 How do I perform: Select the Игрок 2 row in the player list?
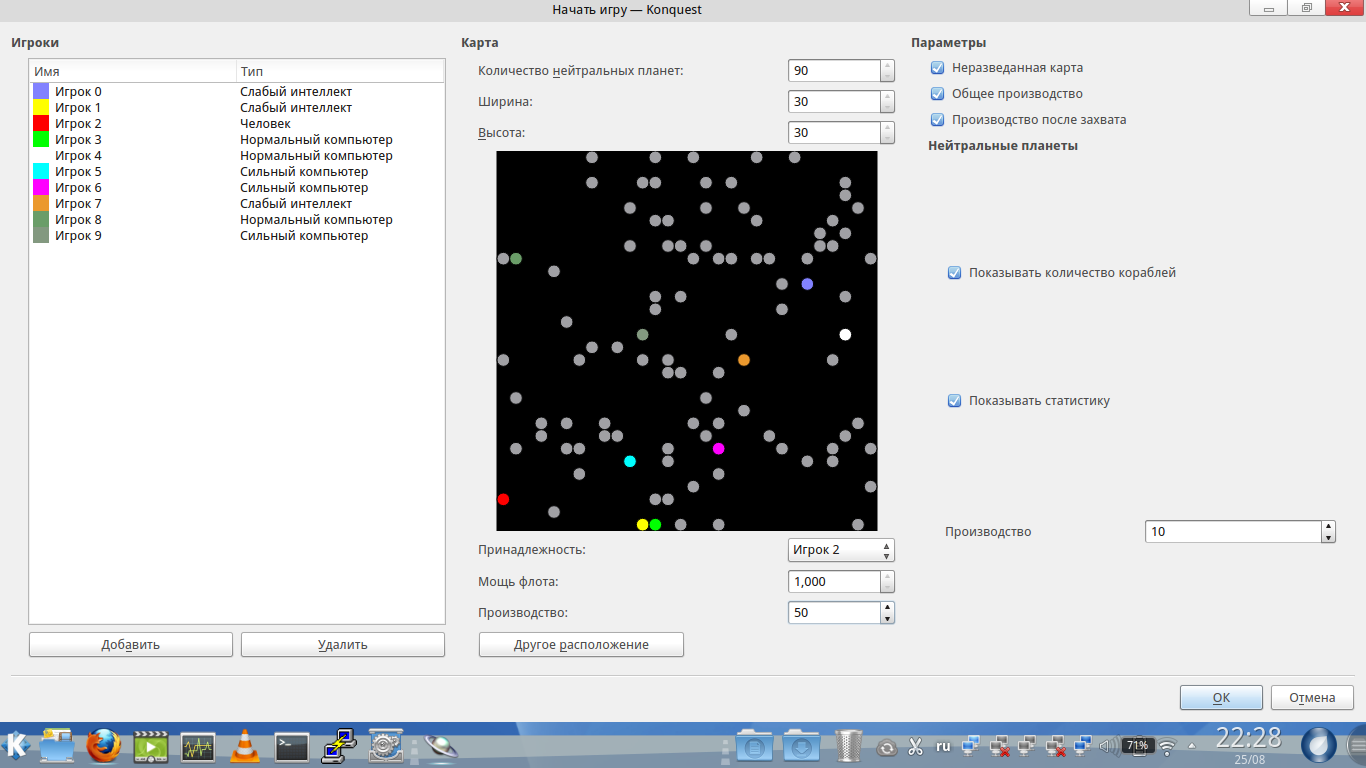[x=237, y=123]
